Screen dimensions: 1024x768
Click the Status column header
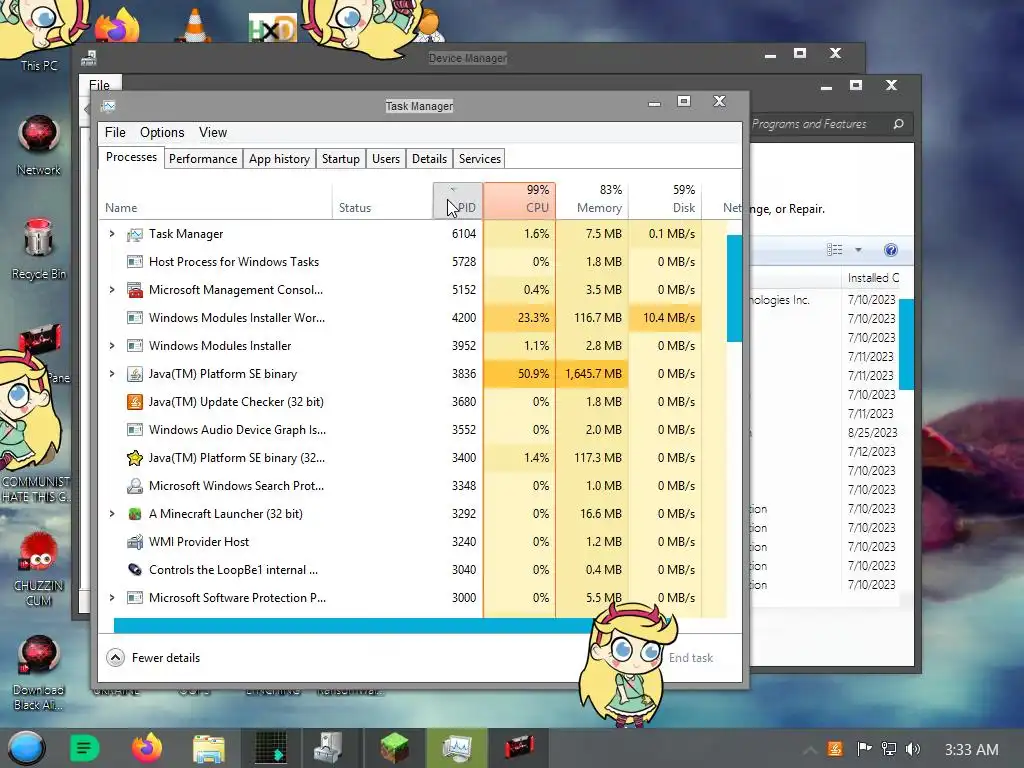383,200
